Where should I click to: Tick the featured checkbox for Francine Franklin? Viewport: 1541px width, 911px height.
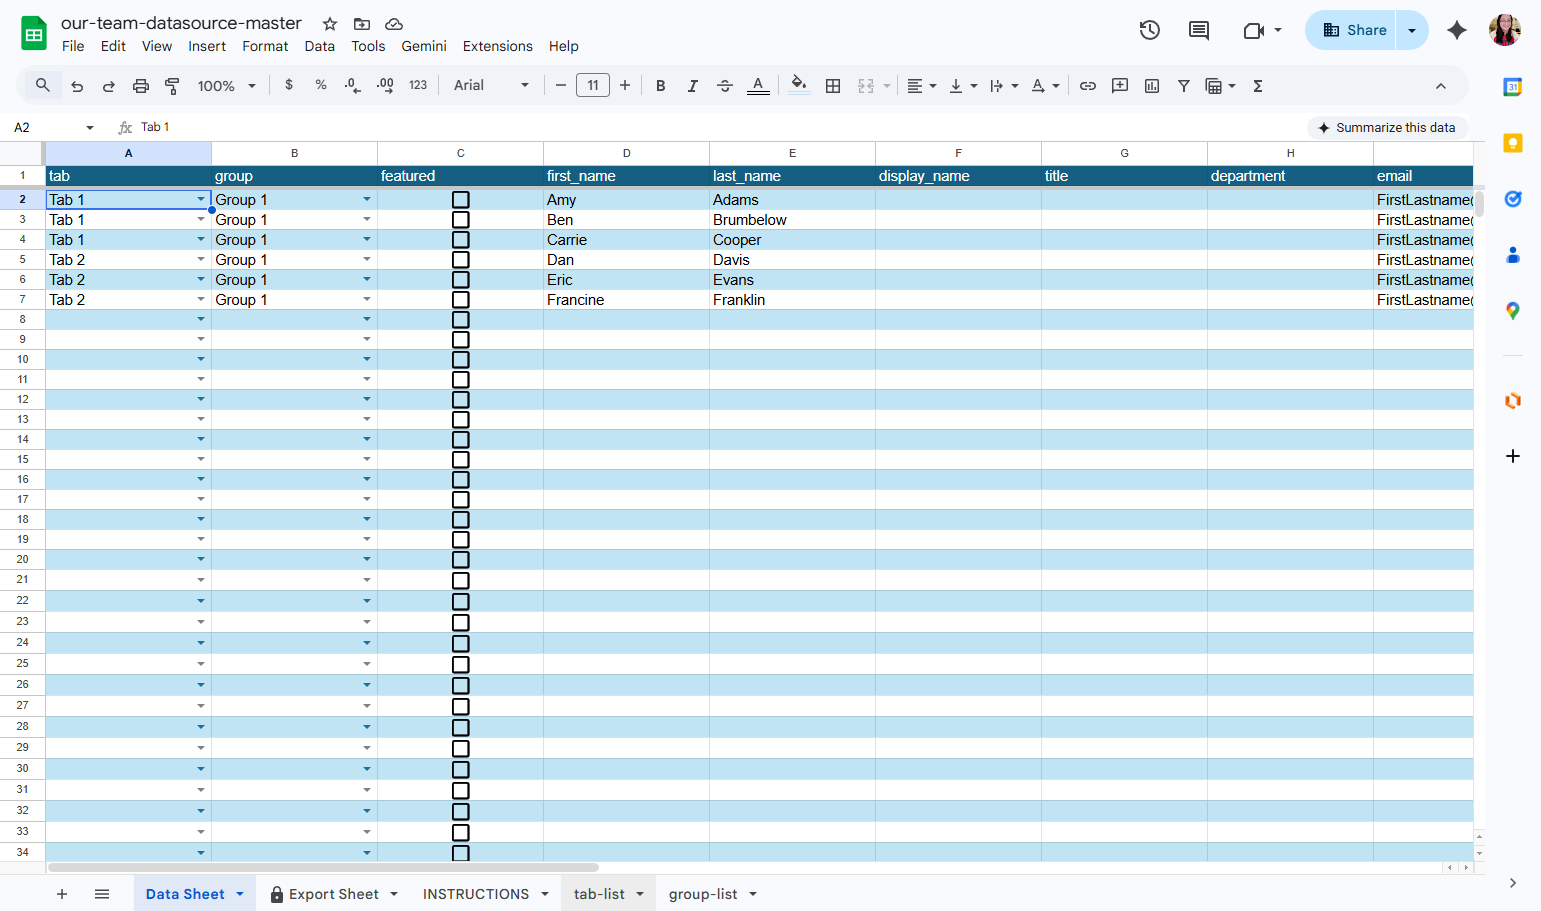click(x=461, y=300)
